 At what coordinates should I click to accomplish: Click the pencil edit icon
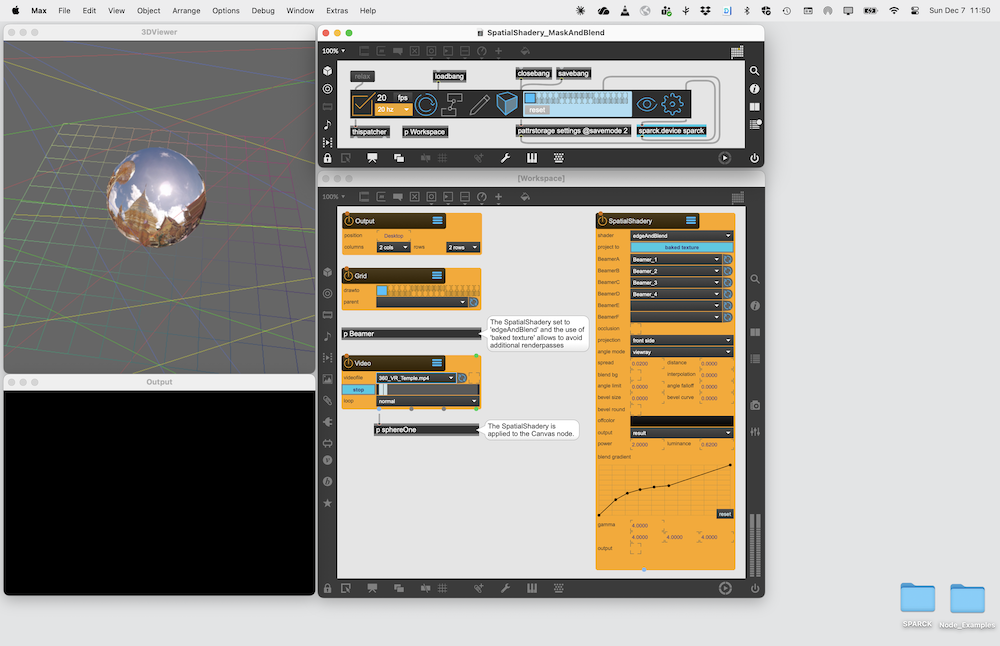click(x=480, y=104)
